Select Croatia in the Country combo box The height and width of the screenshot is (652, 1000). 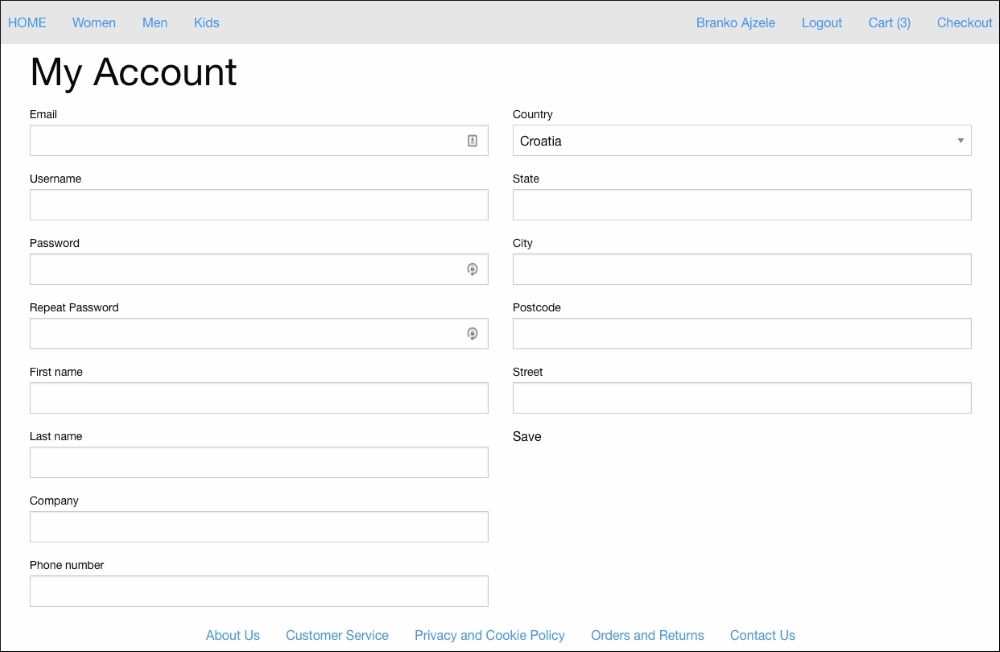(x=740, y=140)
